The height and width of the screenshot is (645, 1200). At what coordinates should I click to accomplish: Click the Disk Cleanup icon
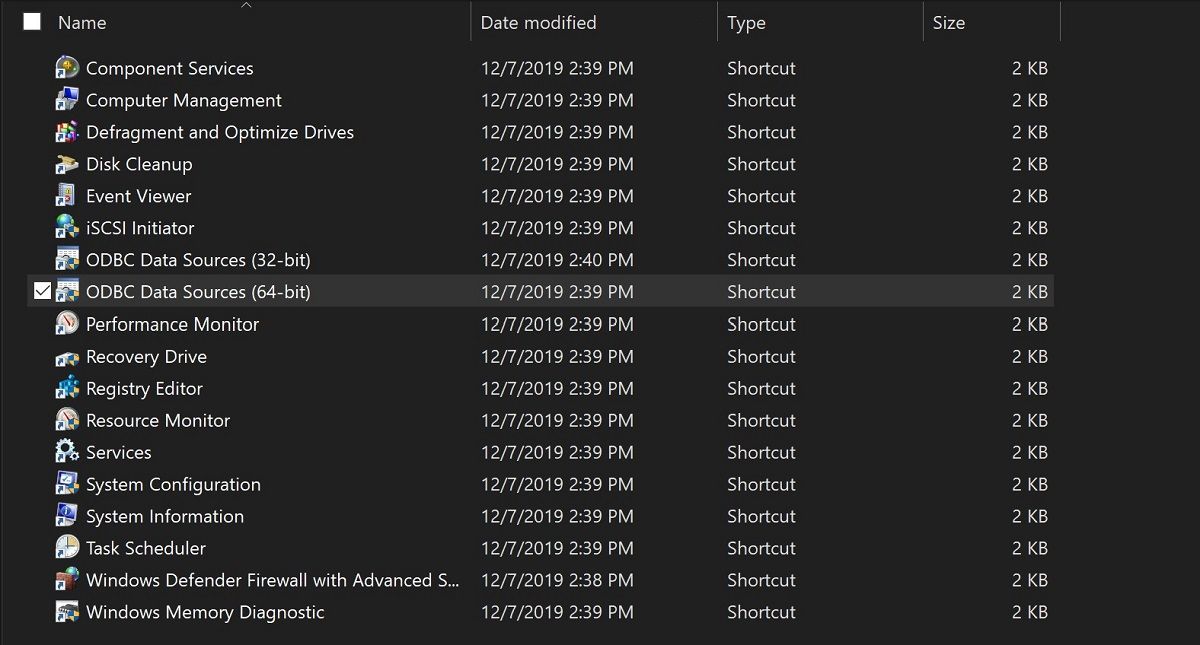tap(67, 164)
